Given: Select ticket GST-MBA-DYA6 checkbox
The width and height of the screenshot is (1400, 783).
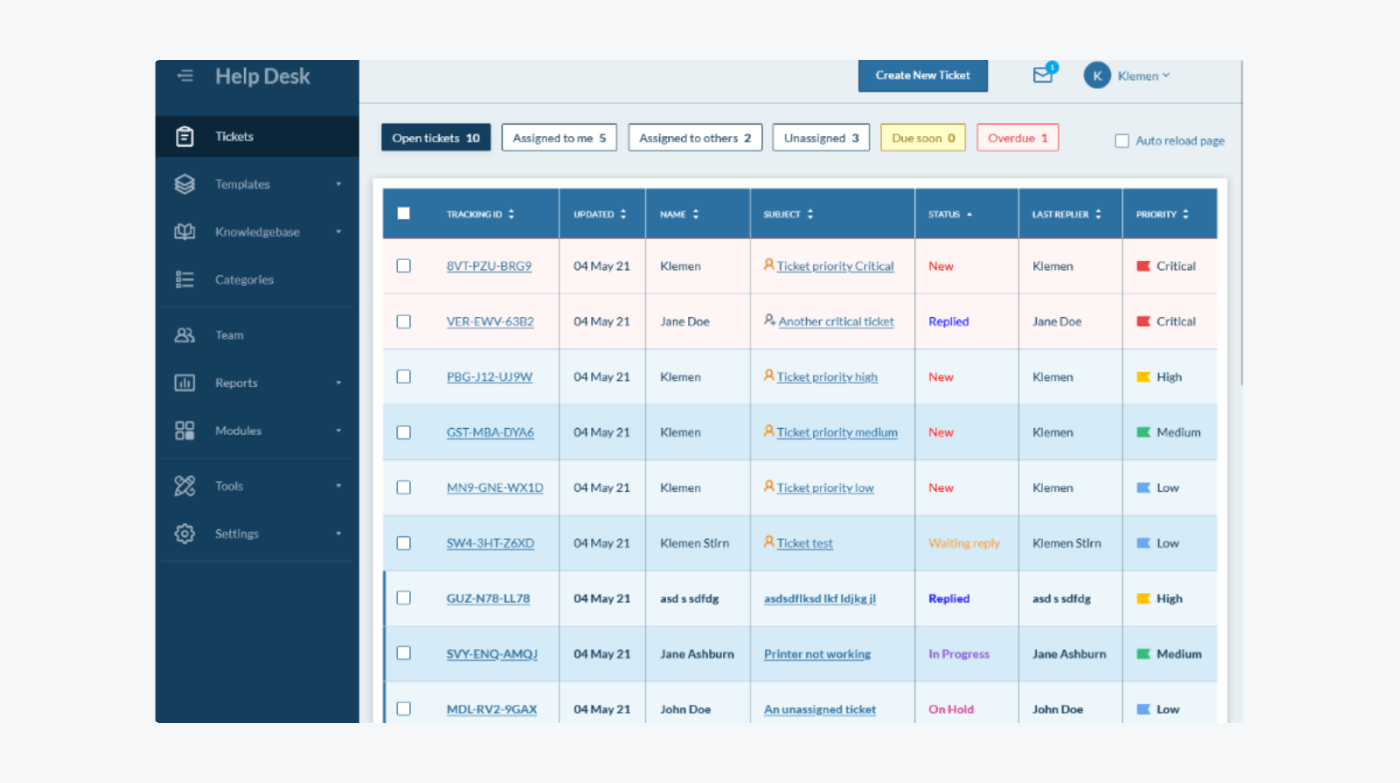Looking at the screenshot, I should click(x=403, y=433).
